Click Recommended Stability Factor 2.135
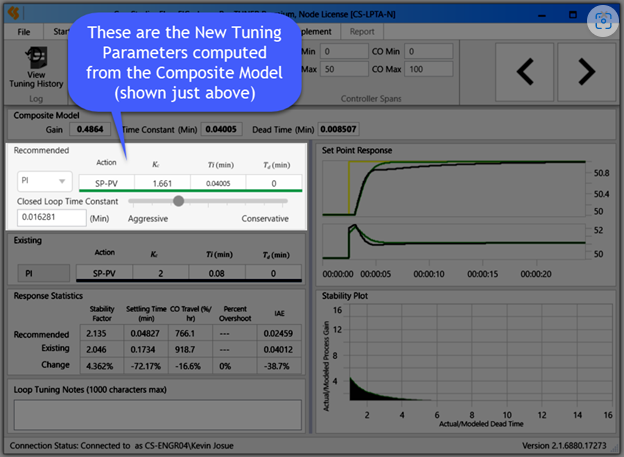624x457 pixels. click(101, 333)
